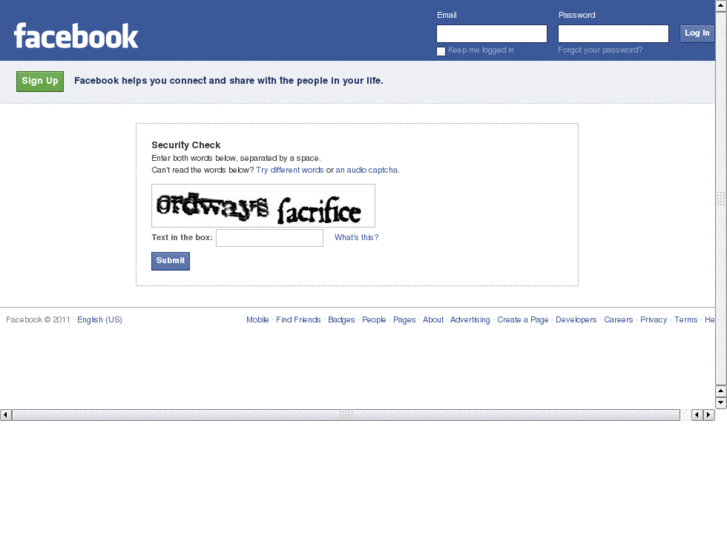Image resolution: width=727 pixels, height=545 pixels.
Task: Click the Try different words link
Action: tap(290, 170)
